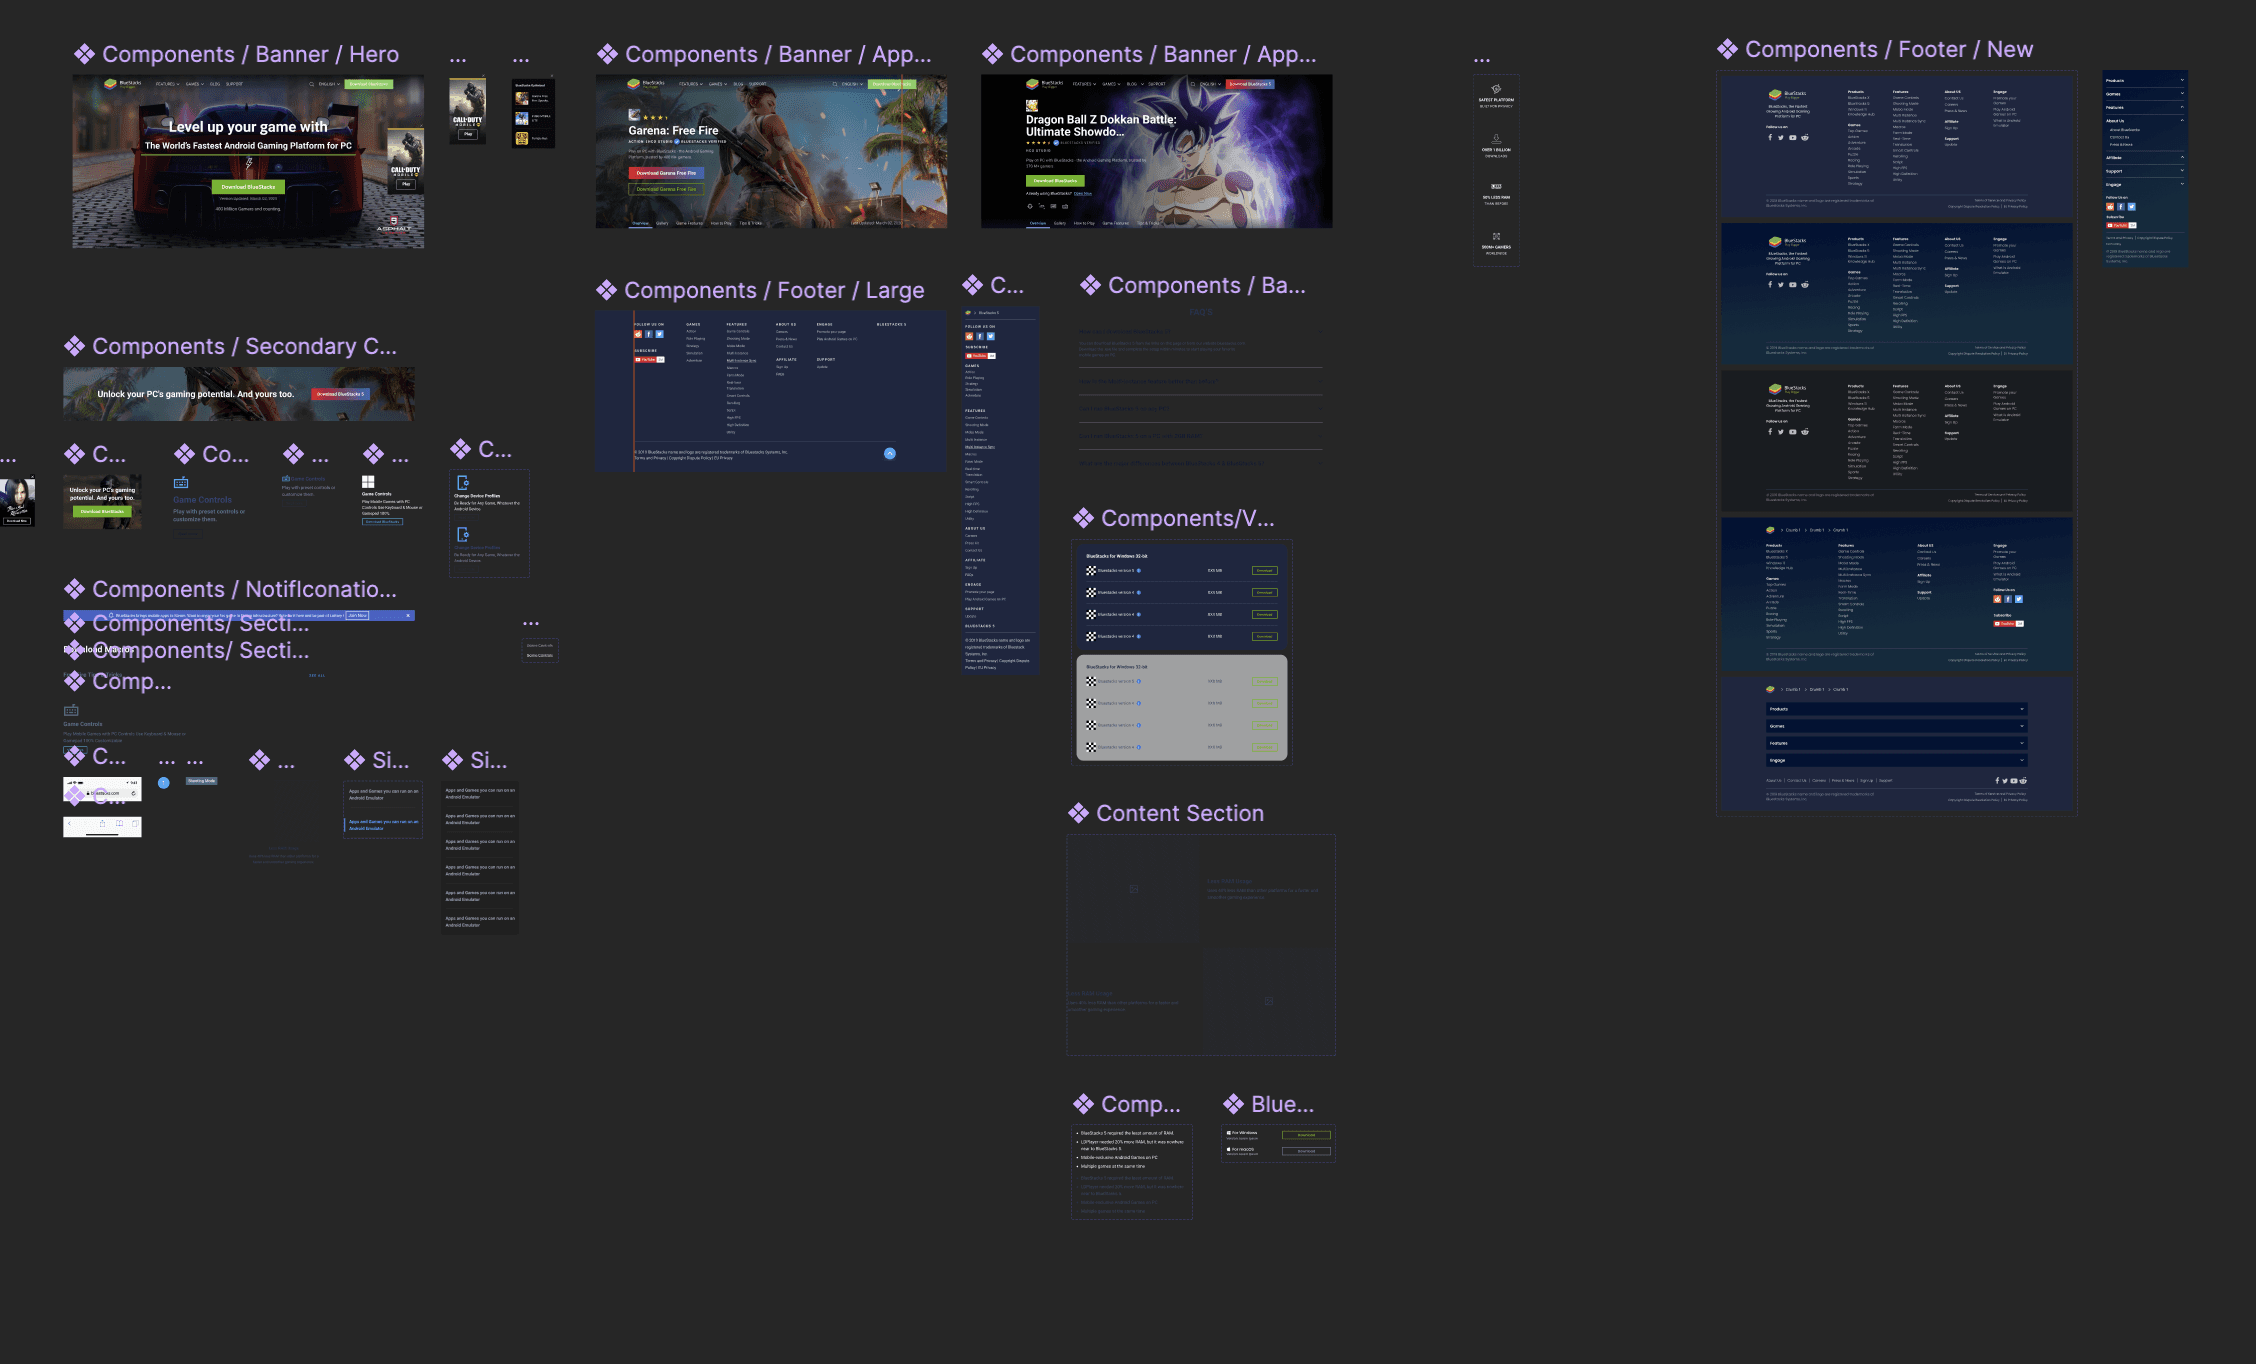Click Facebook icon in topmost Footer New variant
Screen dimensions: 2256x1364
1770,138
